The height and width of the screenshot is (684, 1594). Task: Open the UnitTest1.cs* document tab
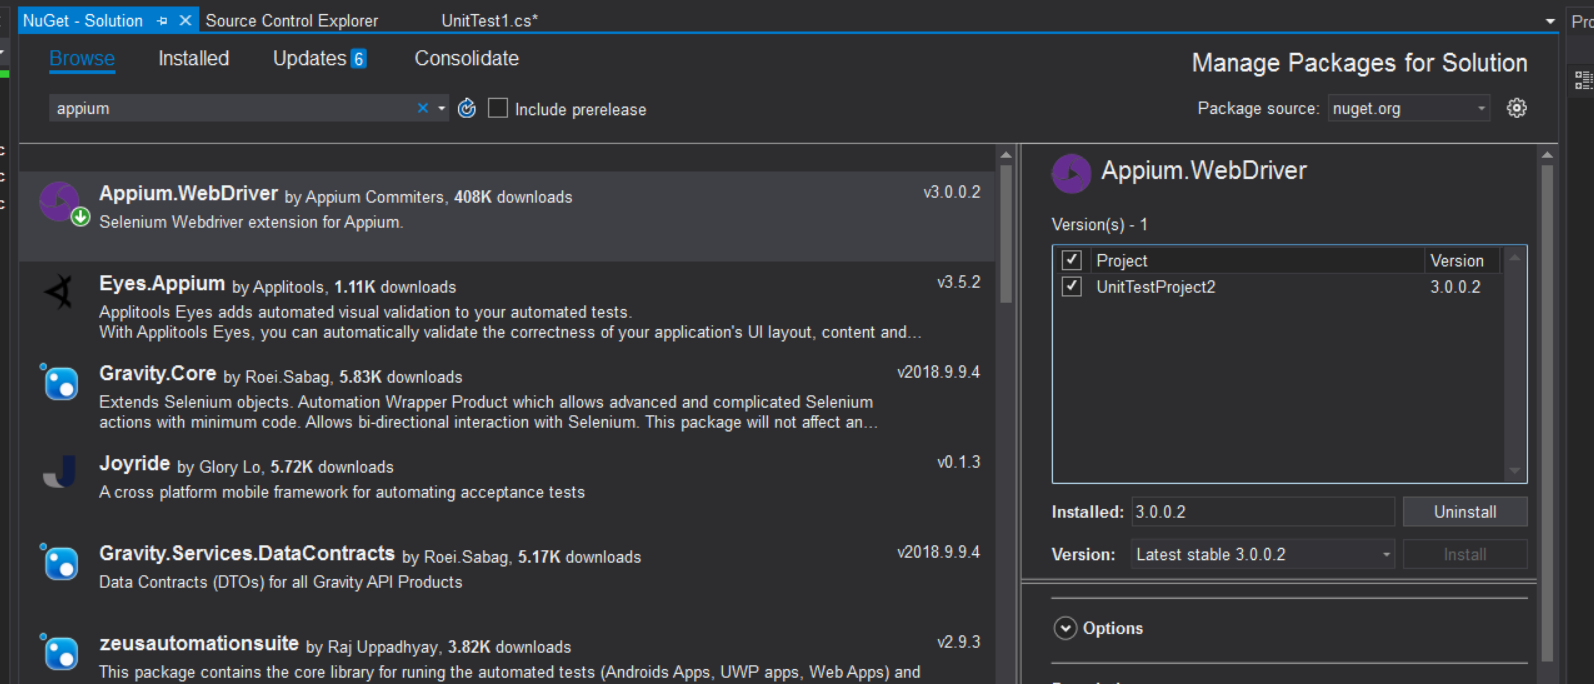[x=490, y=20]
